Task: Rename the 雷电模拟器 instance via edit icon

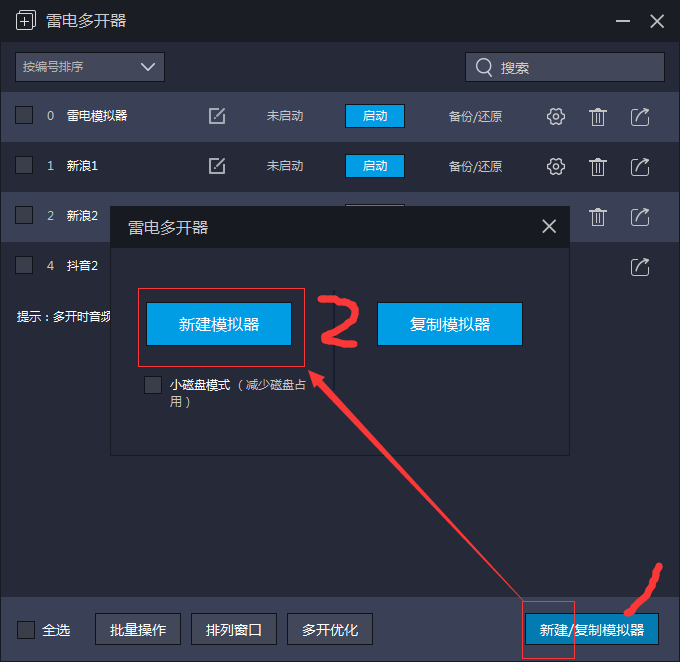Action: pos(217,116)
